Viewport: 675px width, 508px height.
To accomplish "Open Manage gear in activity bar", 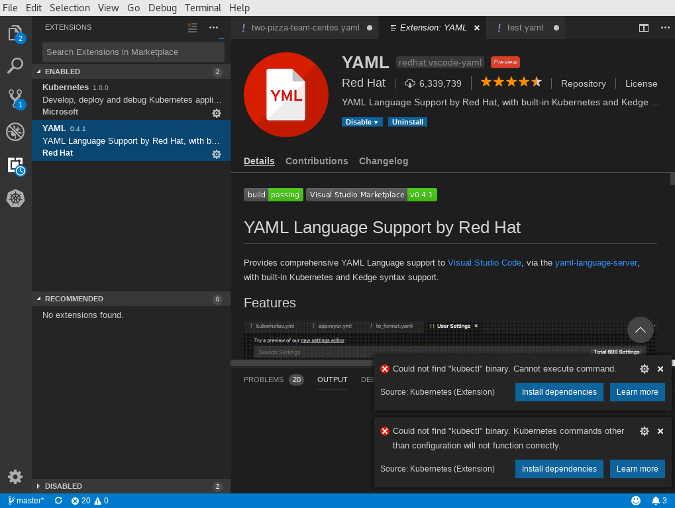I will coord(15,477).
